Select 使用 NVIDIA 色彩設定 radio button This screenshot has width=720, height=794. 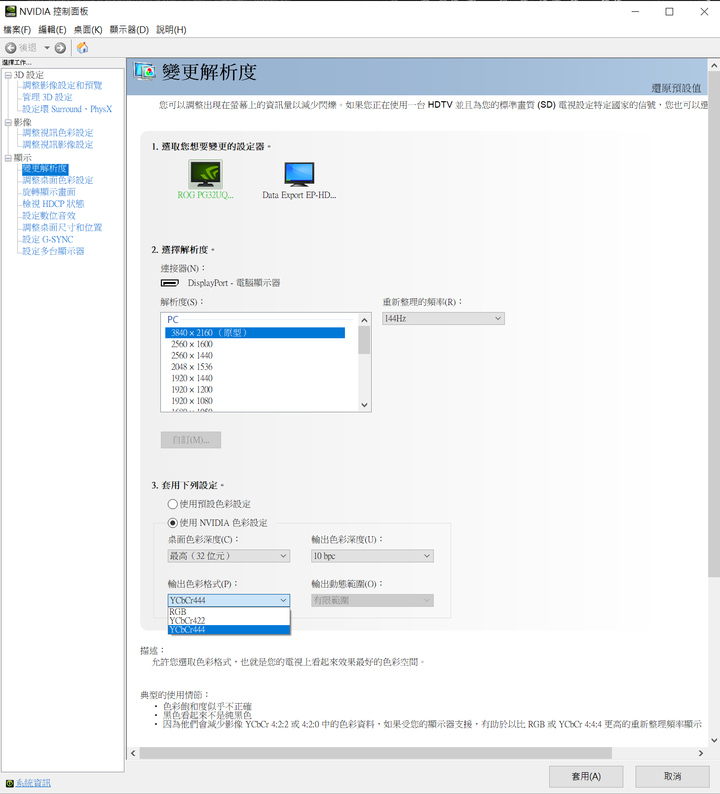coord(173,523)
